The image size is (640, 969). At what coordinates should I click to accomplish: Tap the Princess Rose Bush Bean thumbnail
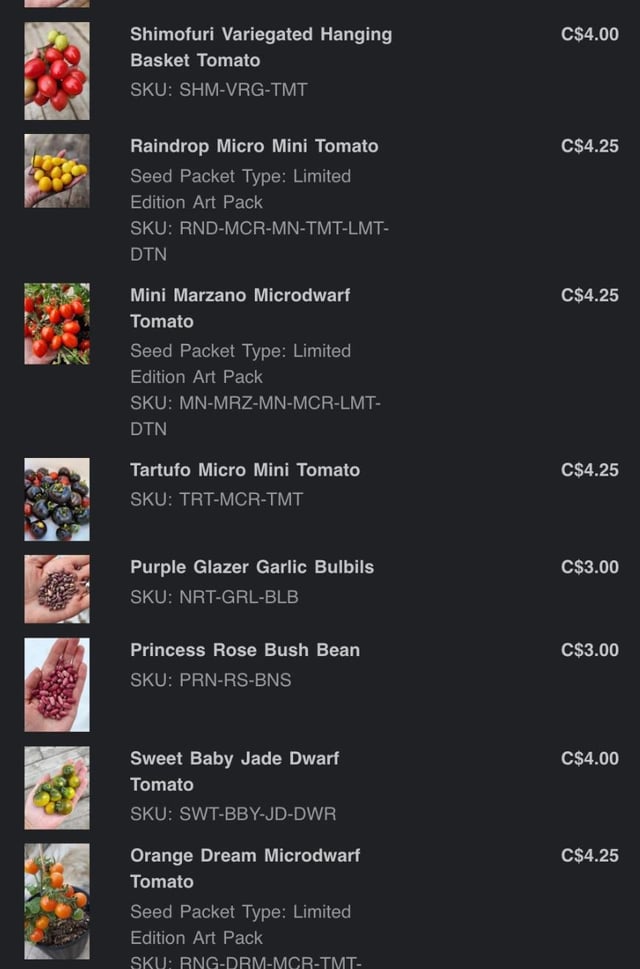point(57,685)
